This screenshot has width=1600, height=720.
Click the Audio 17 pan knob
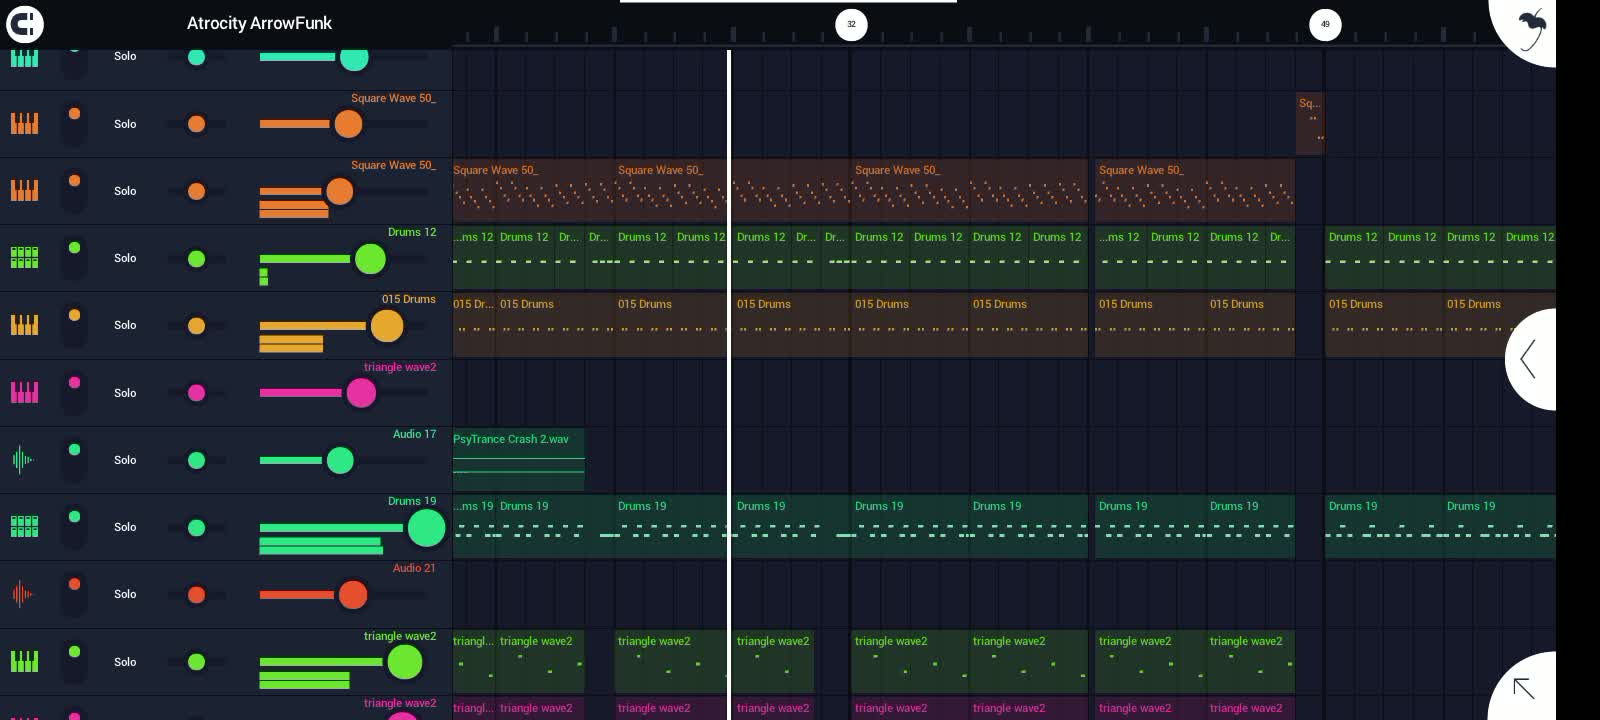pyautogui.click(x=196, y=460)
